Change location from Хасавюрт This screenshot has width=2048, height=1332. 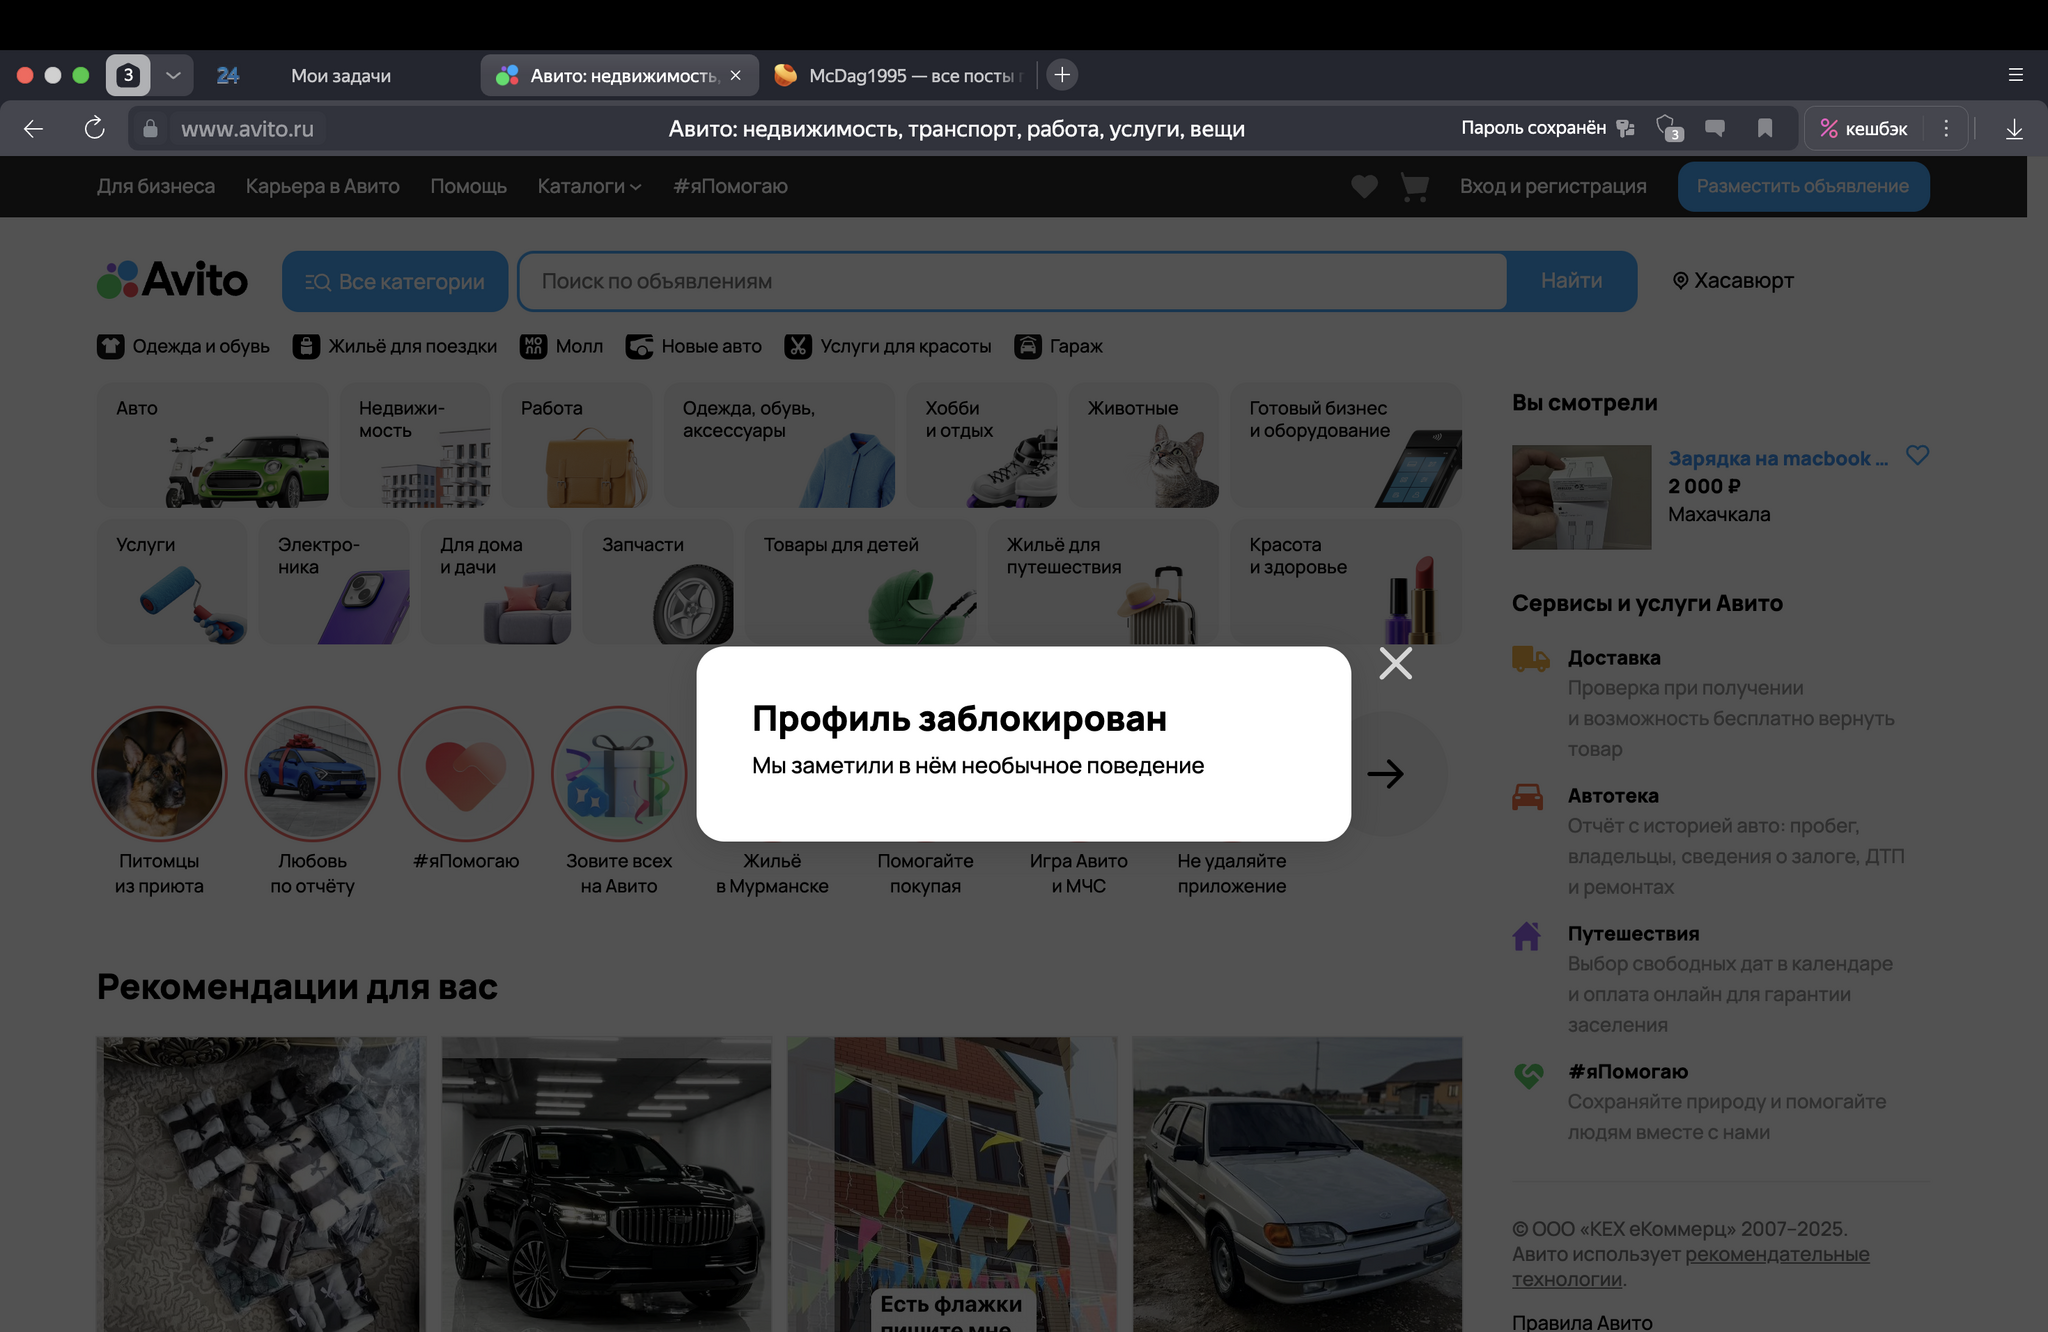pyautogui.click(x=1733, y=281)
